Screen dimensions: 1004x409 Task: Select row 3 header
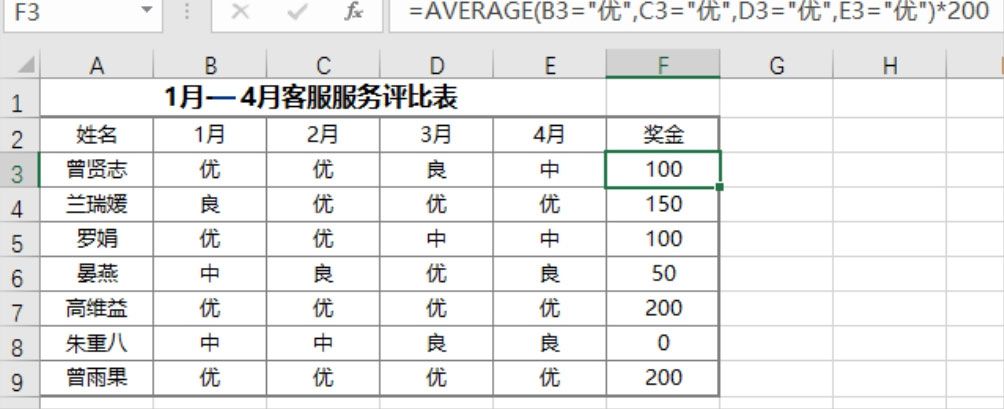(19, 171)
